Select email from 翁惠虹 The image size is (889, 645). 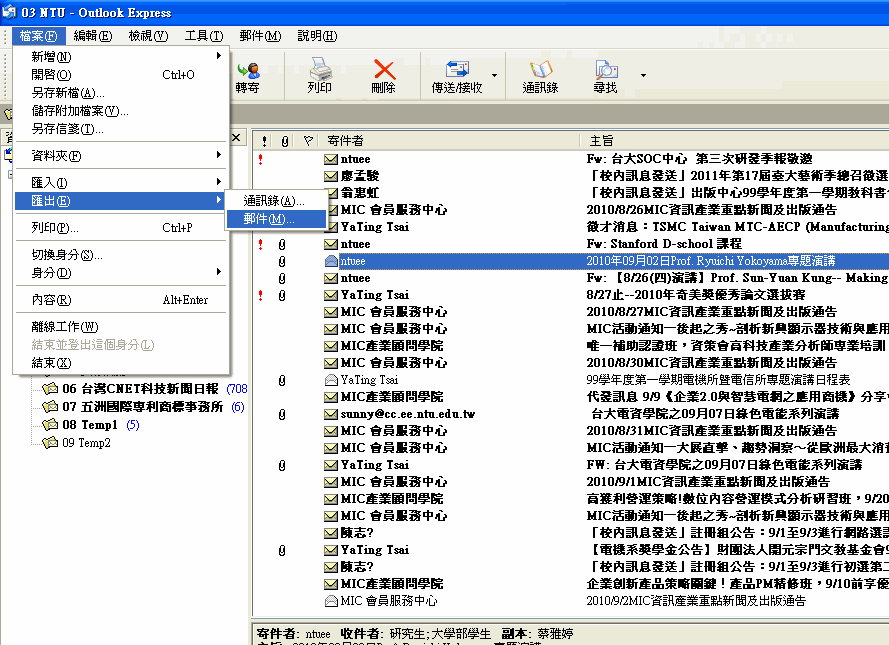coord(359,193)
